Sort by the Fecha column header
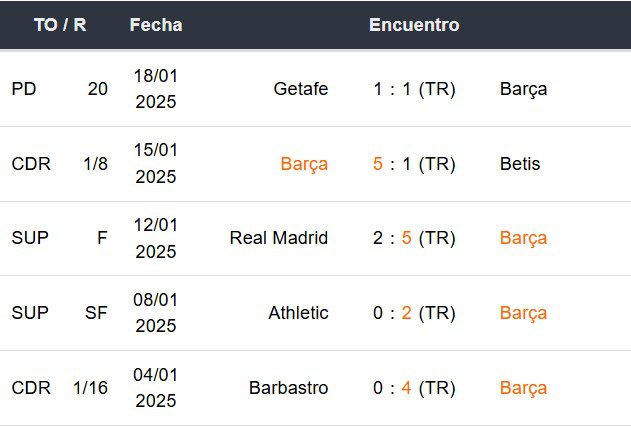 [156, 25]
